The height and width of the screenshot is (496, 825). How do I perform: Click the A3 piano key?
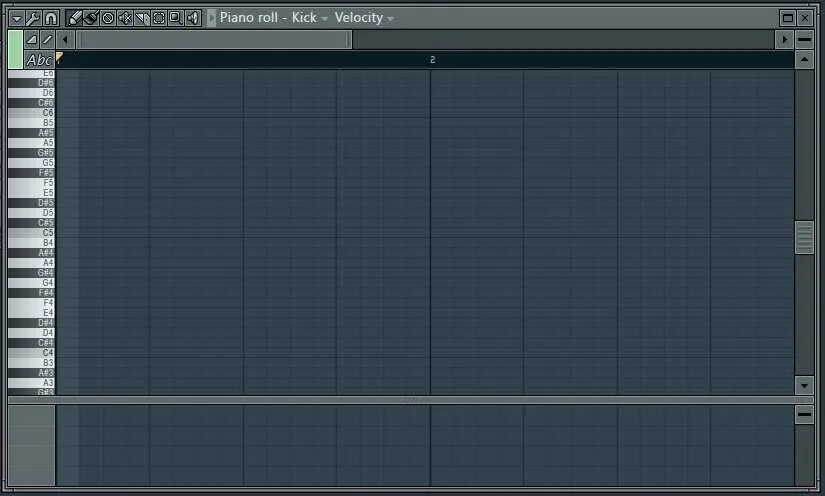point(32,382)
